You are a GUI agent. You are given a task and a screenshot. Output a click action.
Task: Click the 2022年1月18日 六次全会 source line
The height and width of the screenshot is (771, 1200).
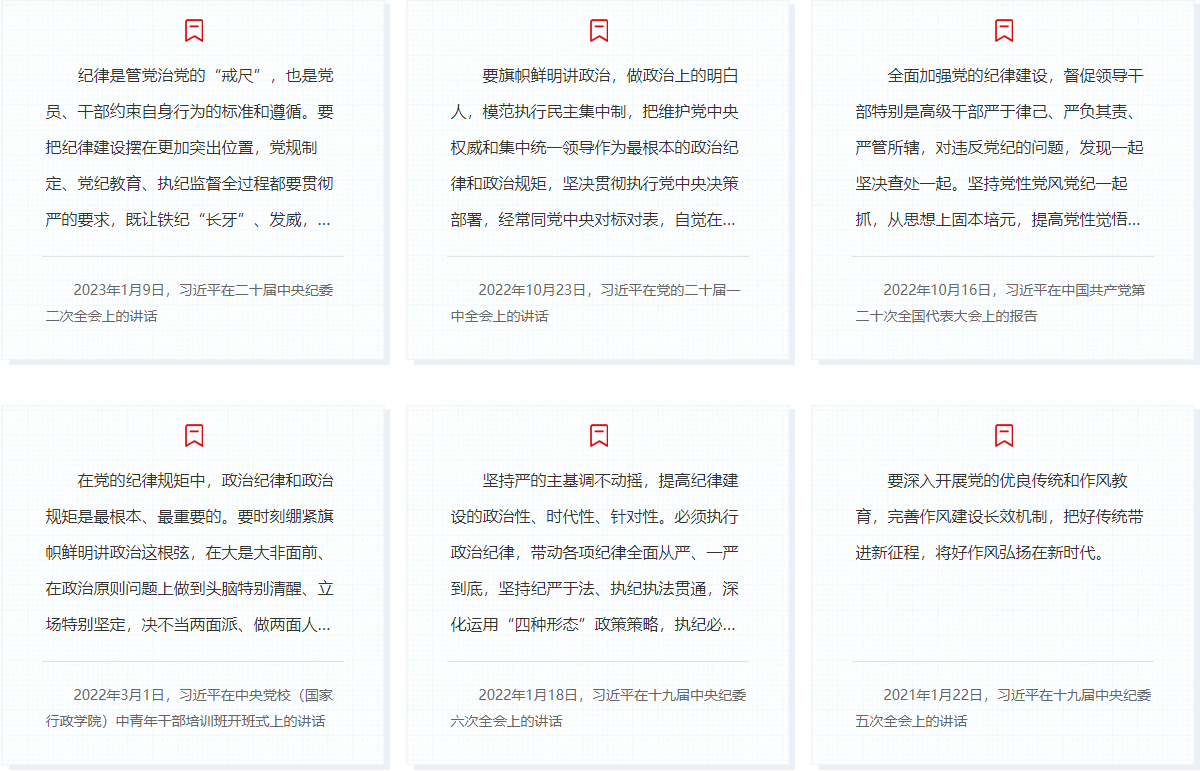[x=595, y=708]
